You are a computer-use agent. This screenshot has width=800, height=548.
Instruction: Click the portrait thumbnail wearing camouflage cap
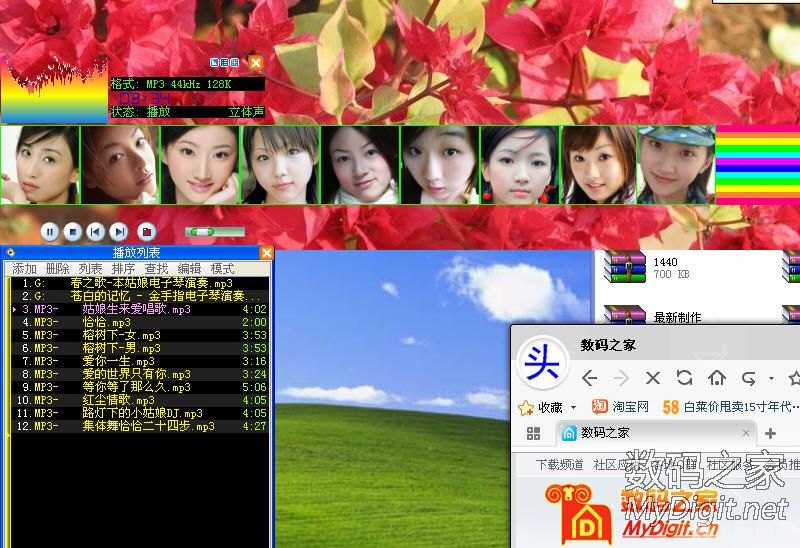click(x=676, y=165)
